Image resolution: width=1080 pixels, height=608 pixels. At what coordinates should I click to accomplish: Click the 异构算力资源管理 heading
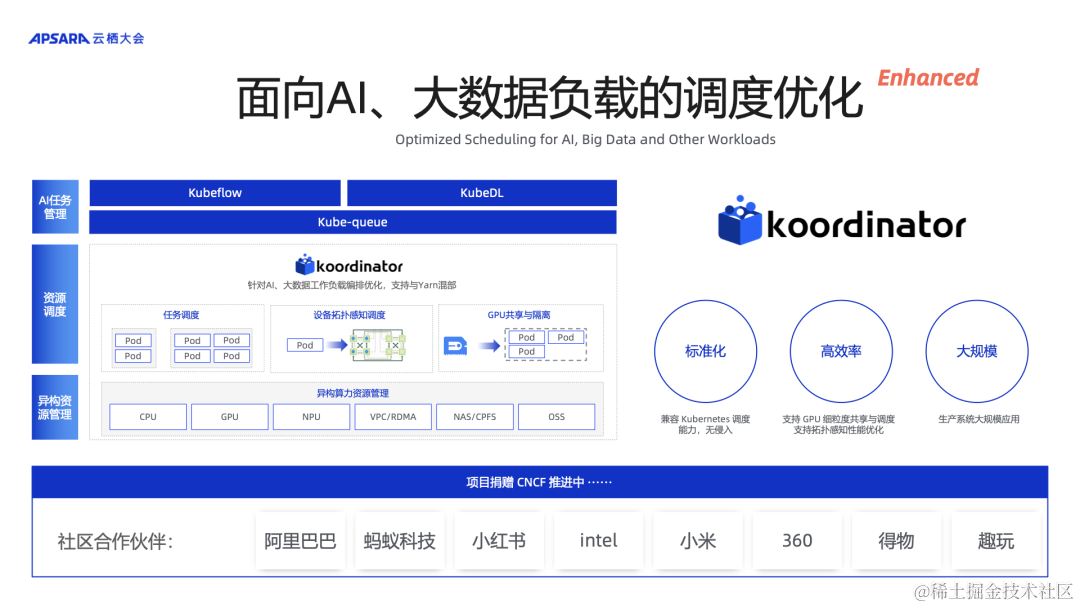coord(353,393)
